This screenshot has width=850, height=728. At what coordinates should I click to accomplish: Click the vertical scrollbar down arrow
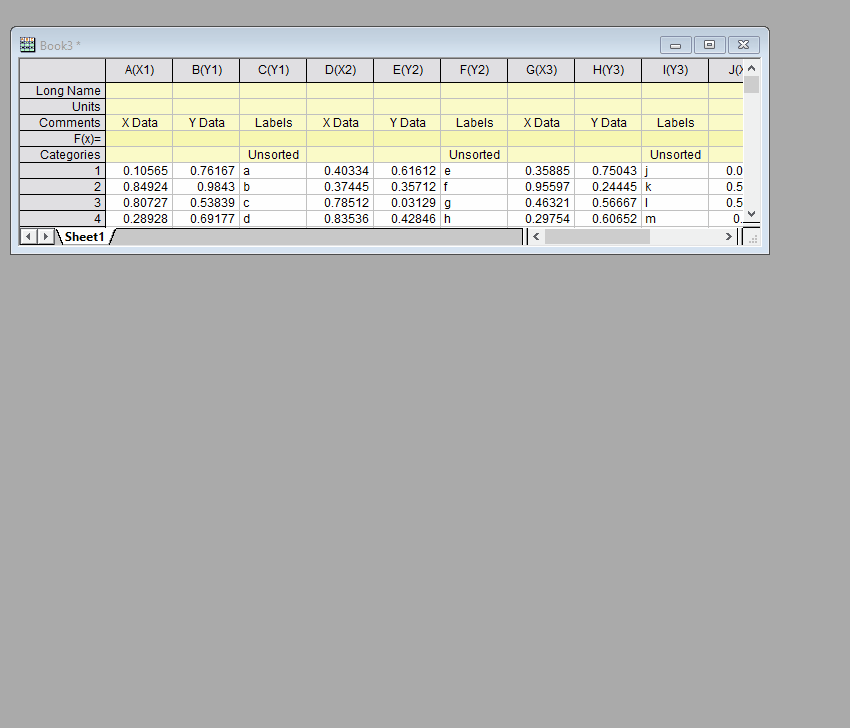750,214
